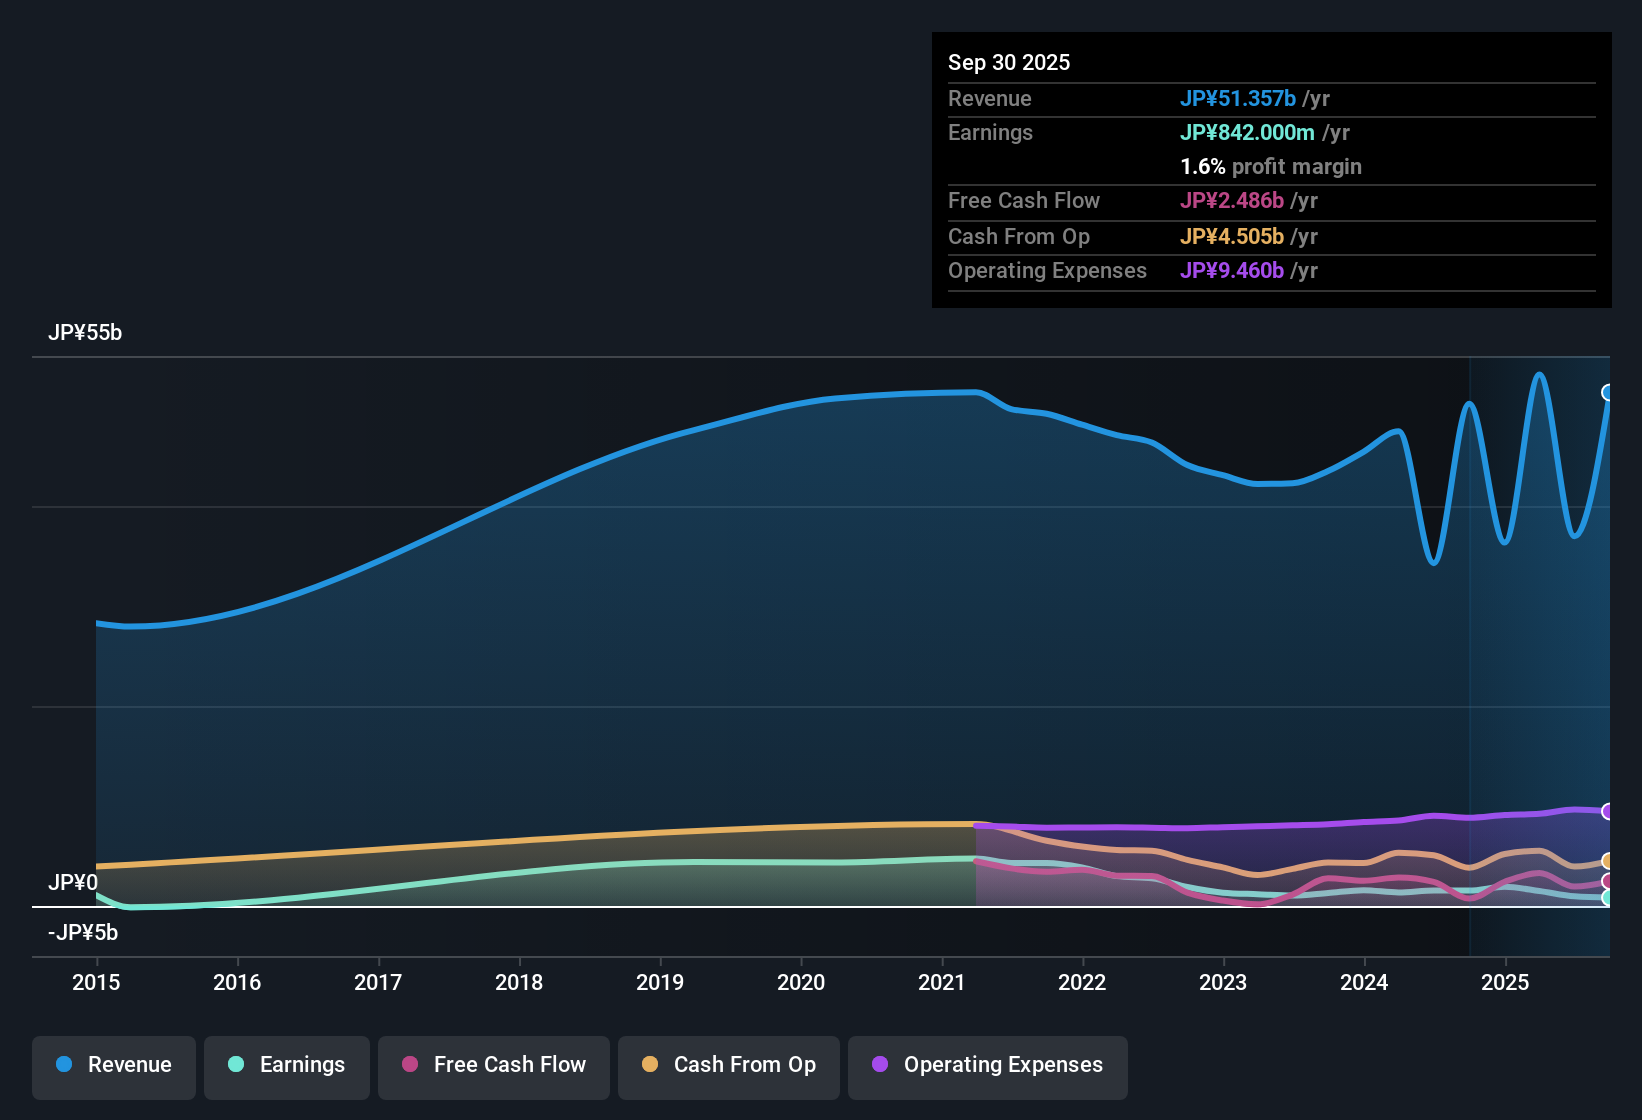Screen dimensions: 1642x1120
Task: Toggle the Revenue series off via its legend chip
Action: pyautogui.click(x=113, y=1065)
